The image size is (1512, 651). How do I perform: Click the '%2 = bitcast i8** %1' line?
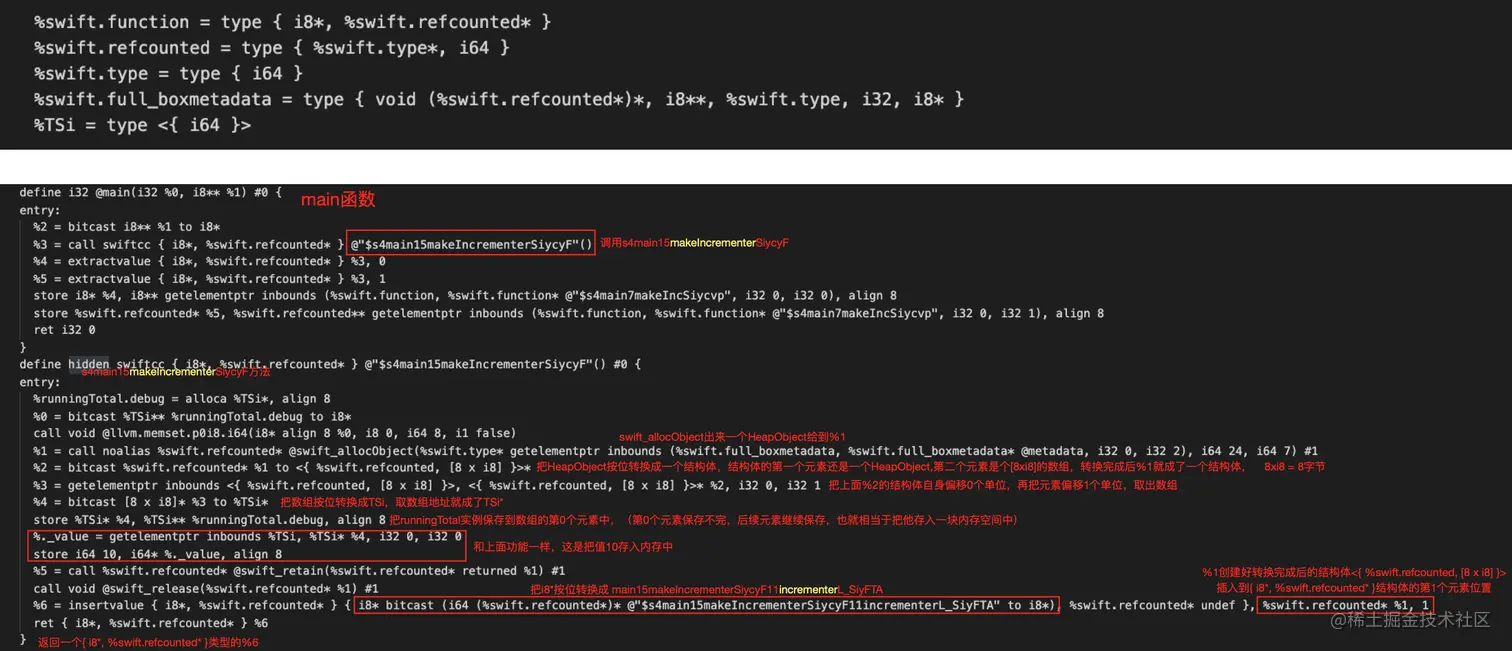pos(126,227)
